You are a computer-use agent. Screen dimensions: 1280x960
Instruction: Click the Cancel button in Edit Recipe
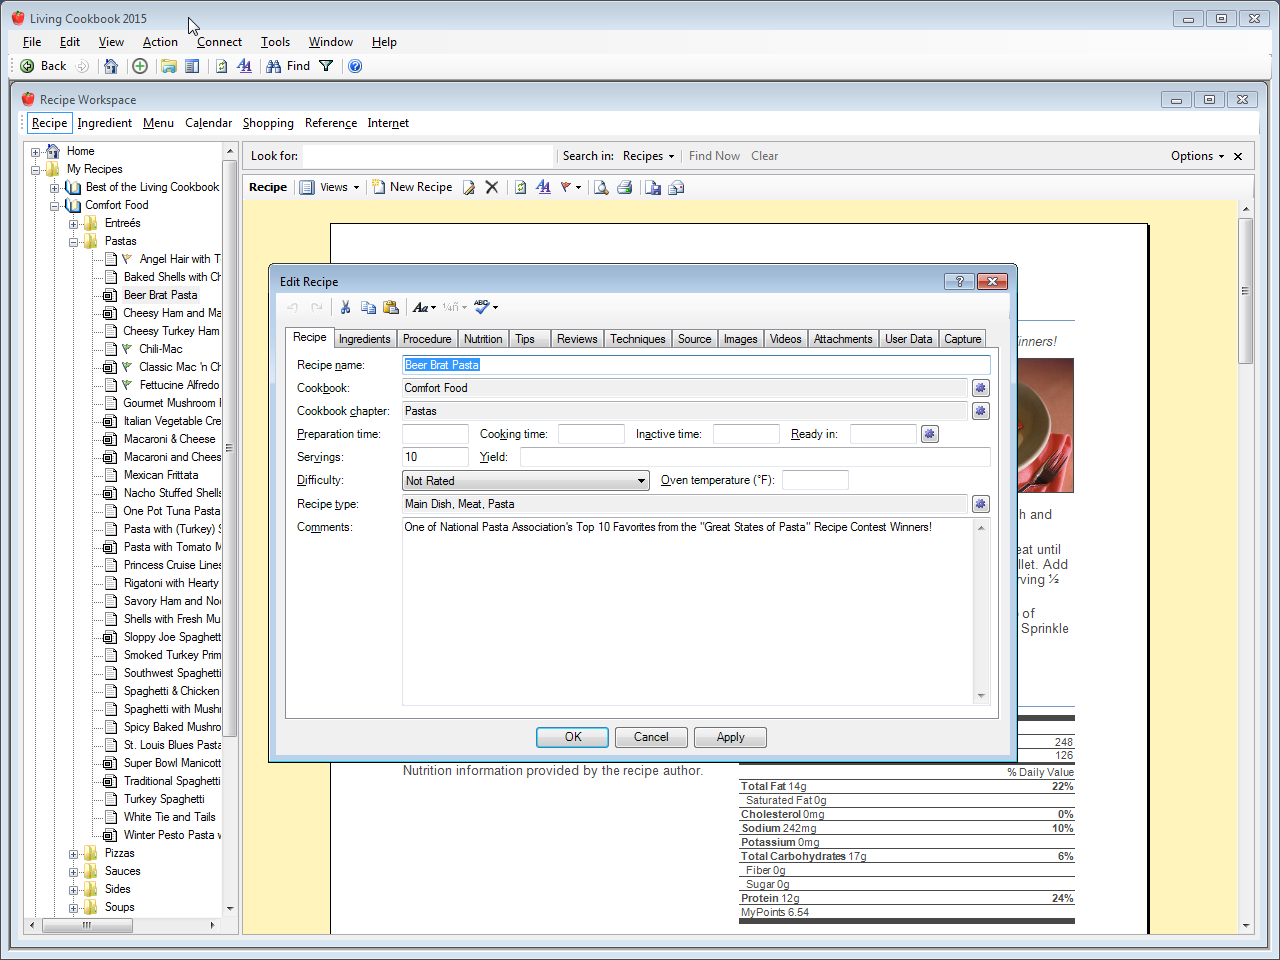coord(651,737)
